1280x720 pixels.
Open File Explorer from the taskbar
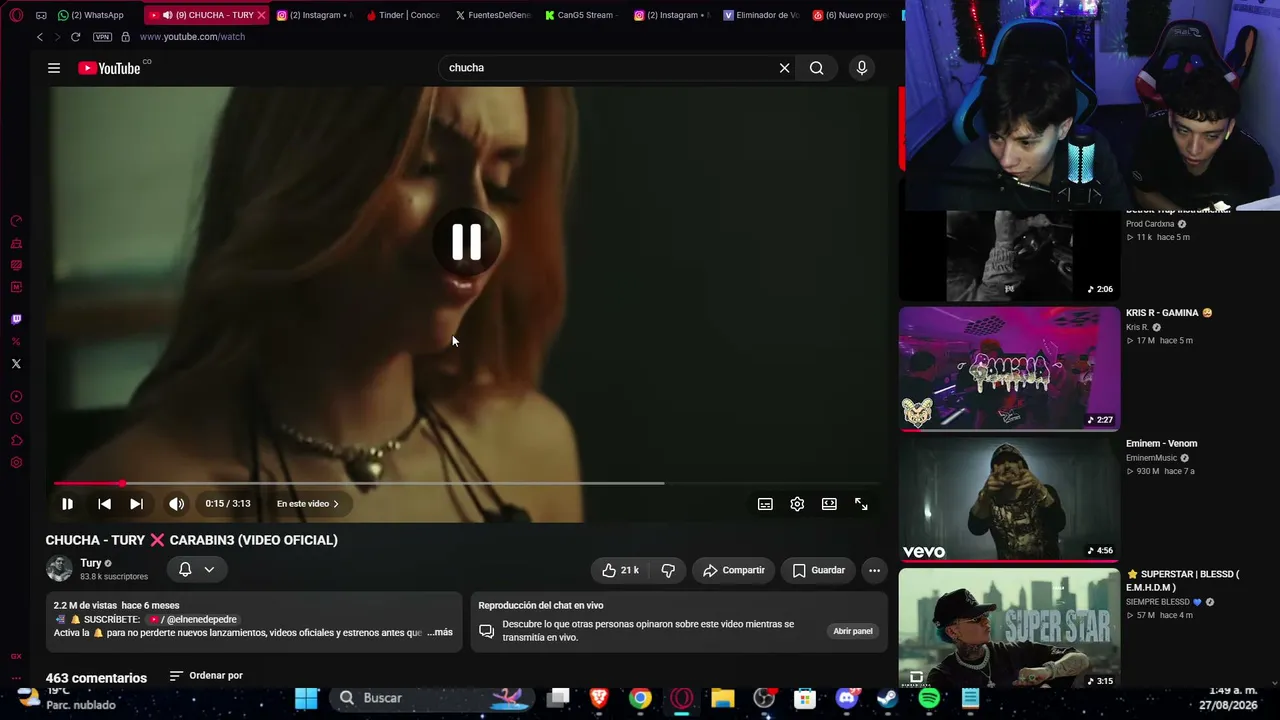[723, 698]
